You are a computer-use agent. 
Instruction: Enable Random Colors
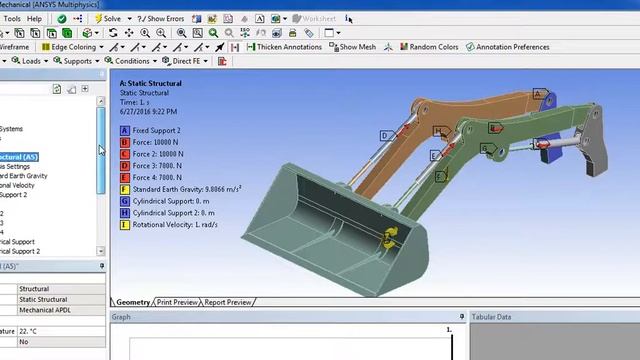click(x=429, y=47)
